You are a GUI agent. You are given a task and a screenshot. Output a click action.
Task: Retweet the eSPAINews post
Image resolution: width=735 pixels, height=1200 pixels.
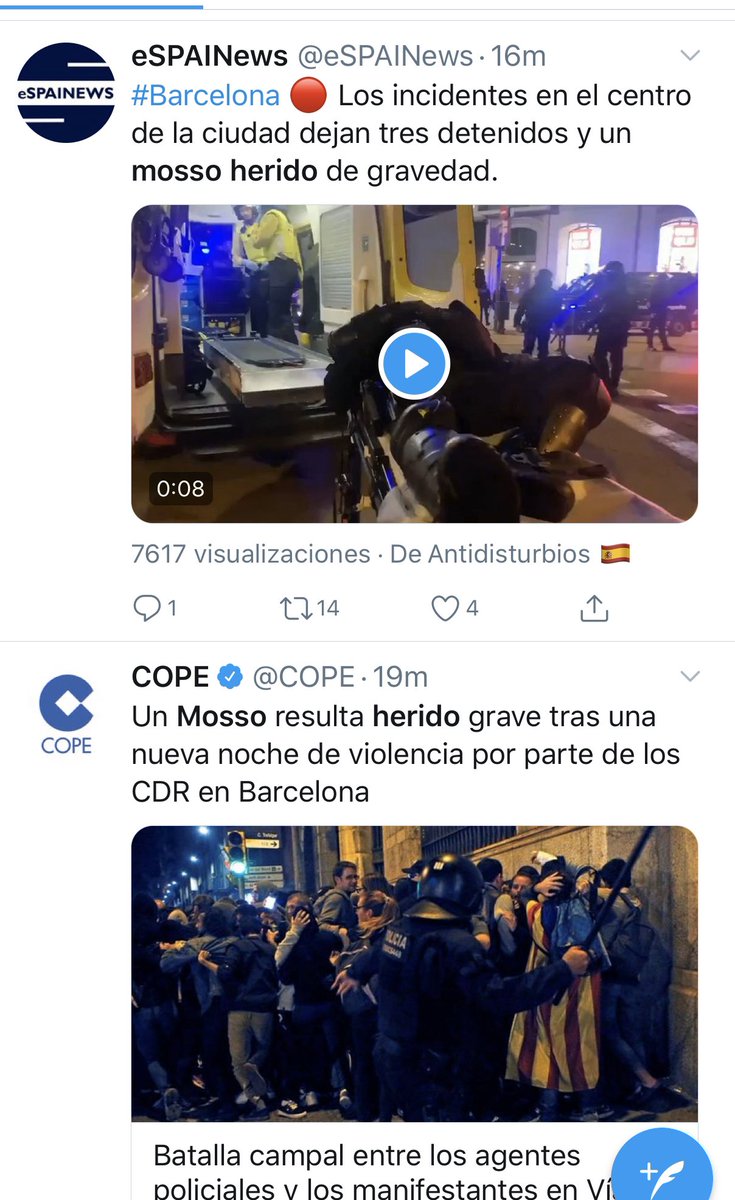click(x=310, y=607)
